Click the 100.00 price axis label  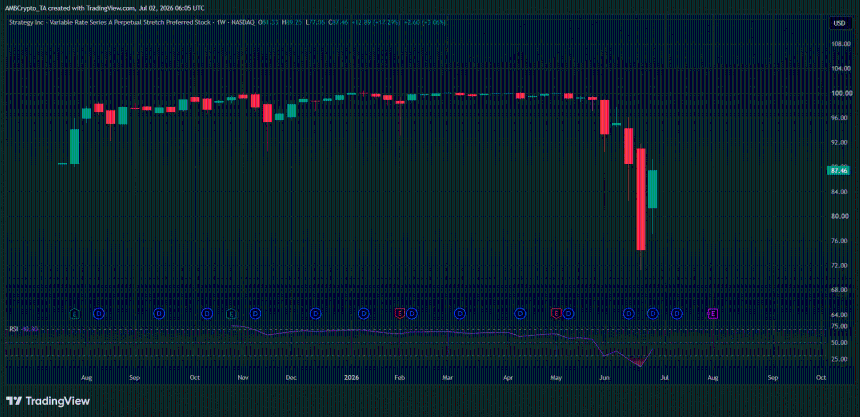pyautogui.click(x=838, y=93)
